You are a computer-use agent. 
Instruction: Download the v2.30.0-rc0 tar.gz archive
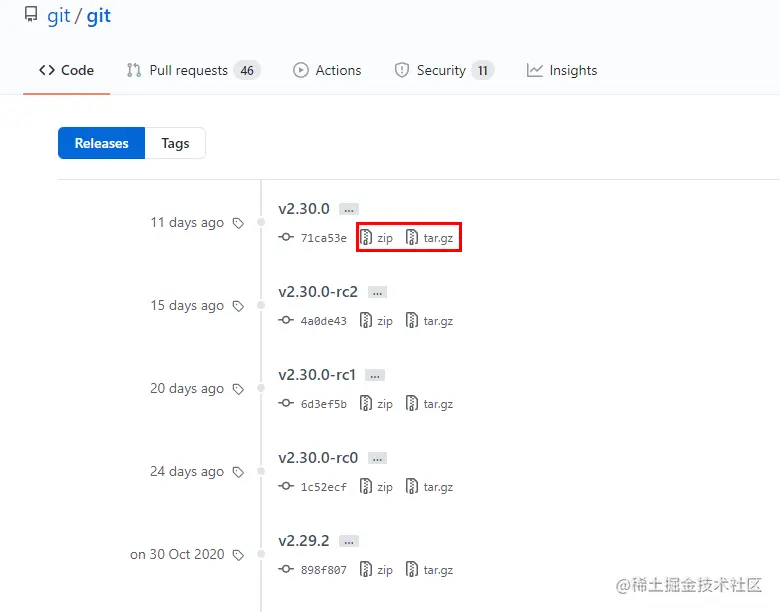click(429, 487)
